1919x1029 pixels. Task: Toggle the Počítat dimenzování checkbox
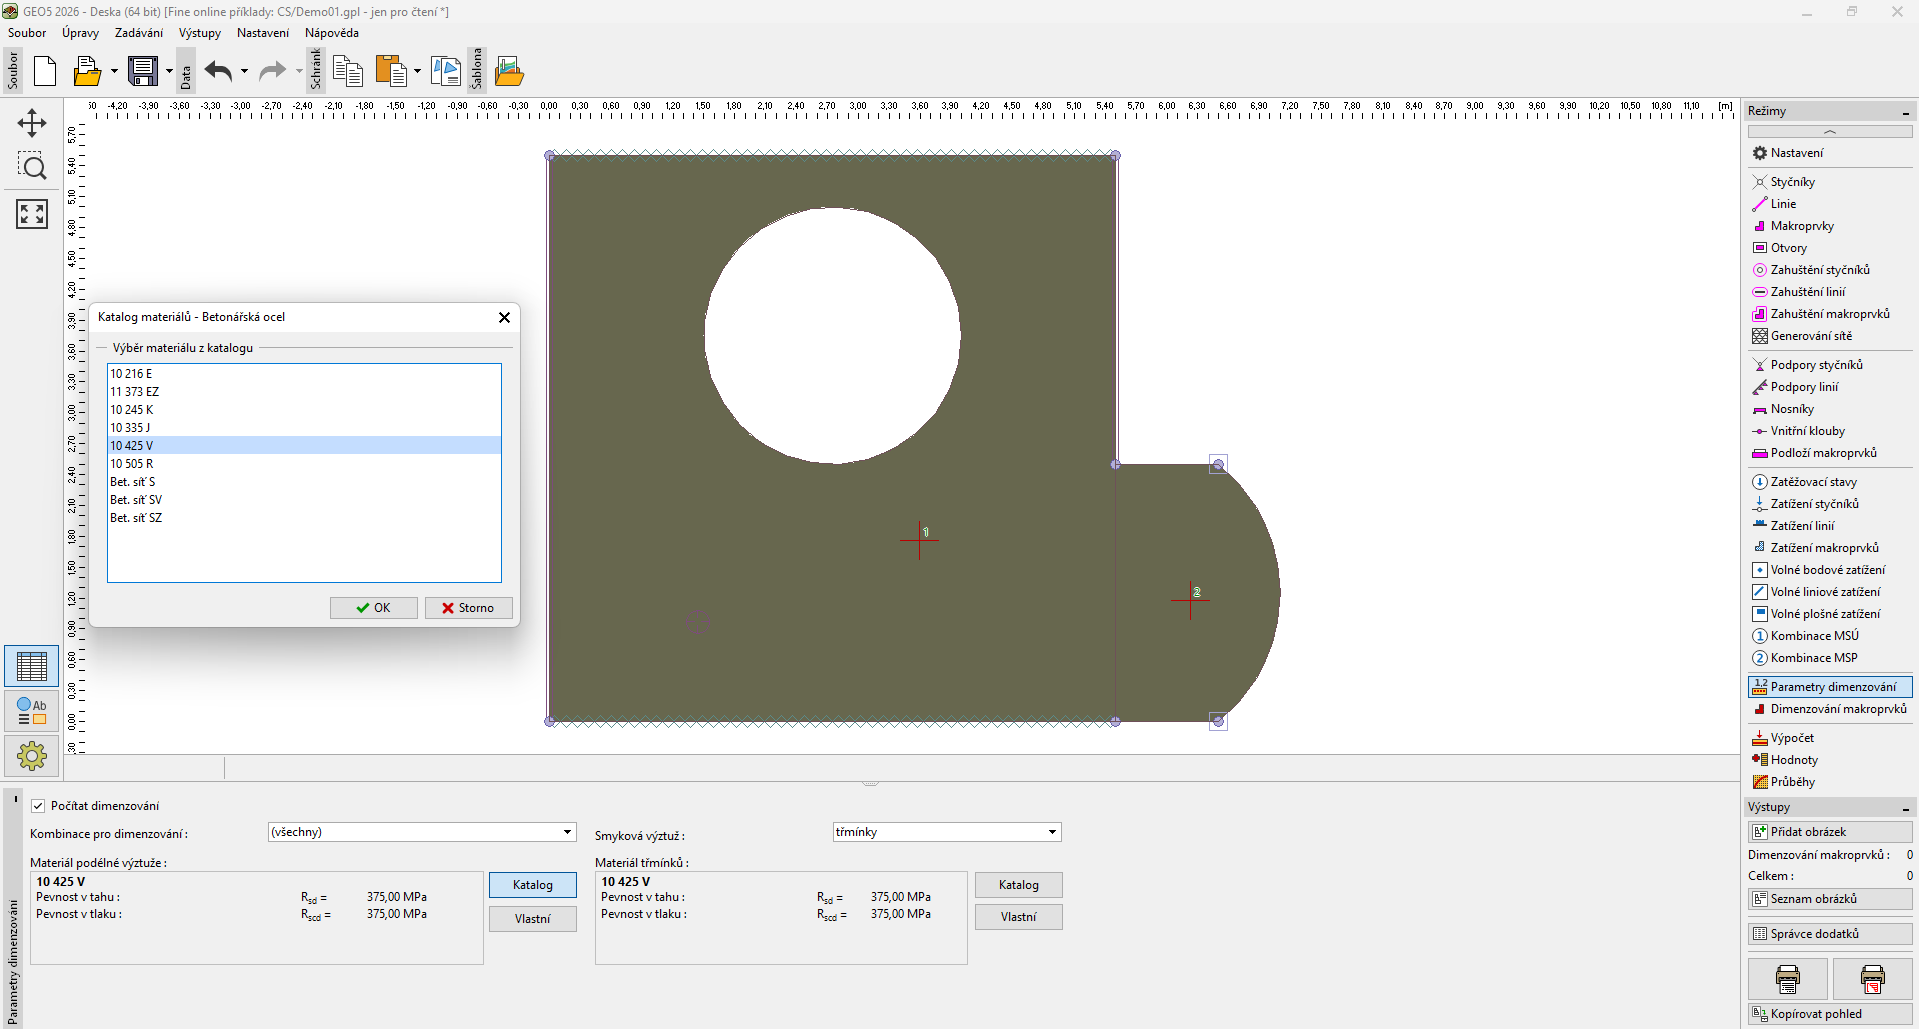coord(38,806)
